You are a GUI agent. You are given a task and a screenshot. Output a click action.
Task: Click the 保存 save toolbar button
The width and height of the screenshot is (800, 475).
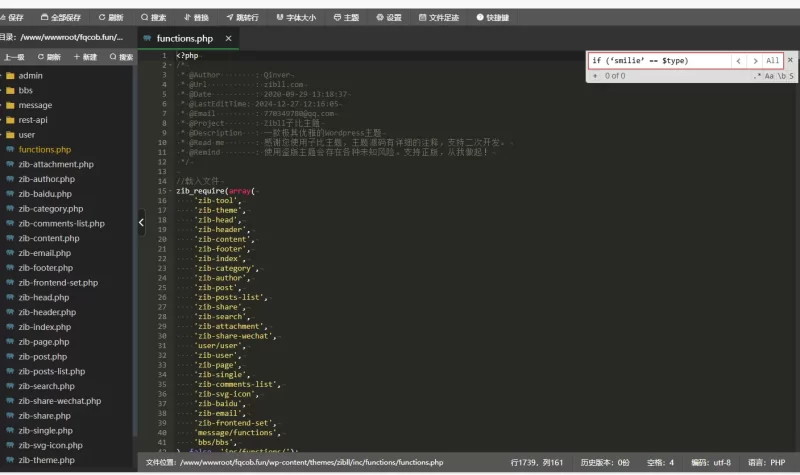[x=12, y=17]
